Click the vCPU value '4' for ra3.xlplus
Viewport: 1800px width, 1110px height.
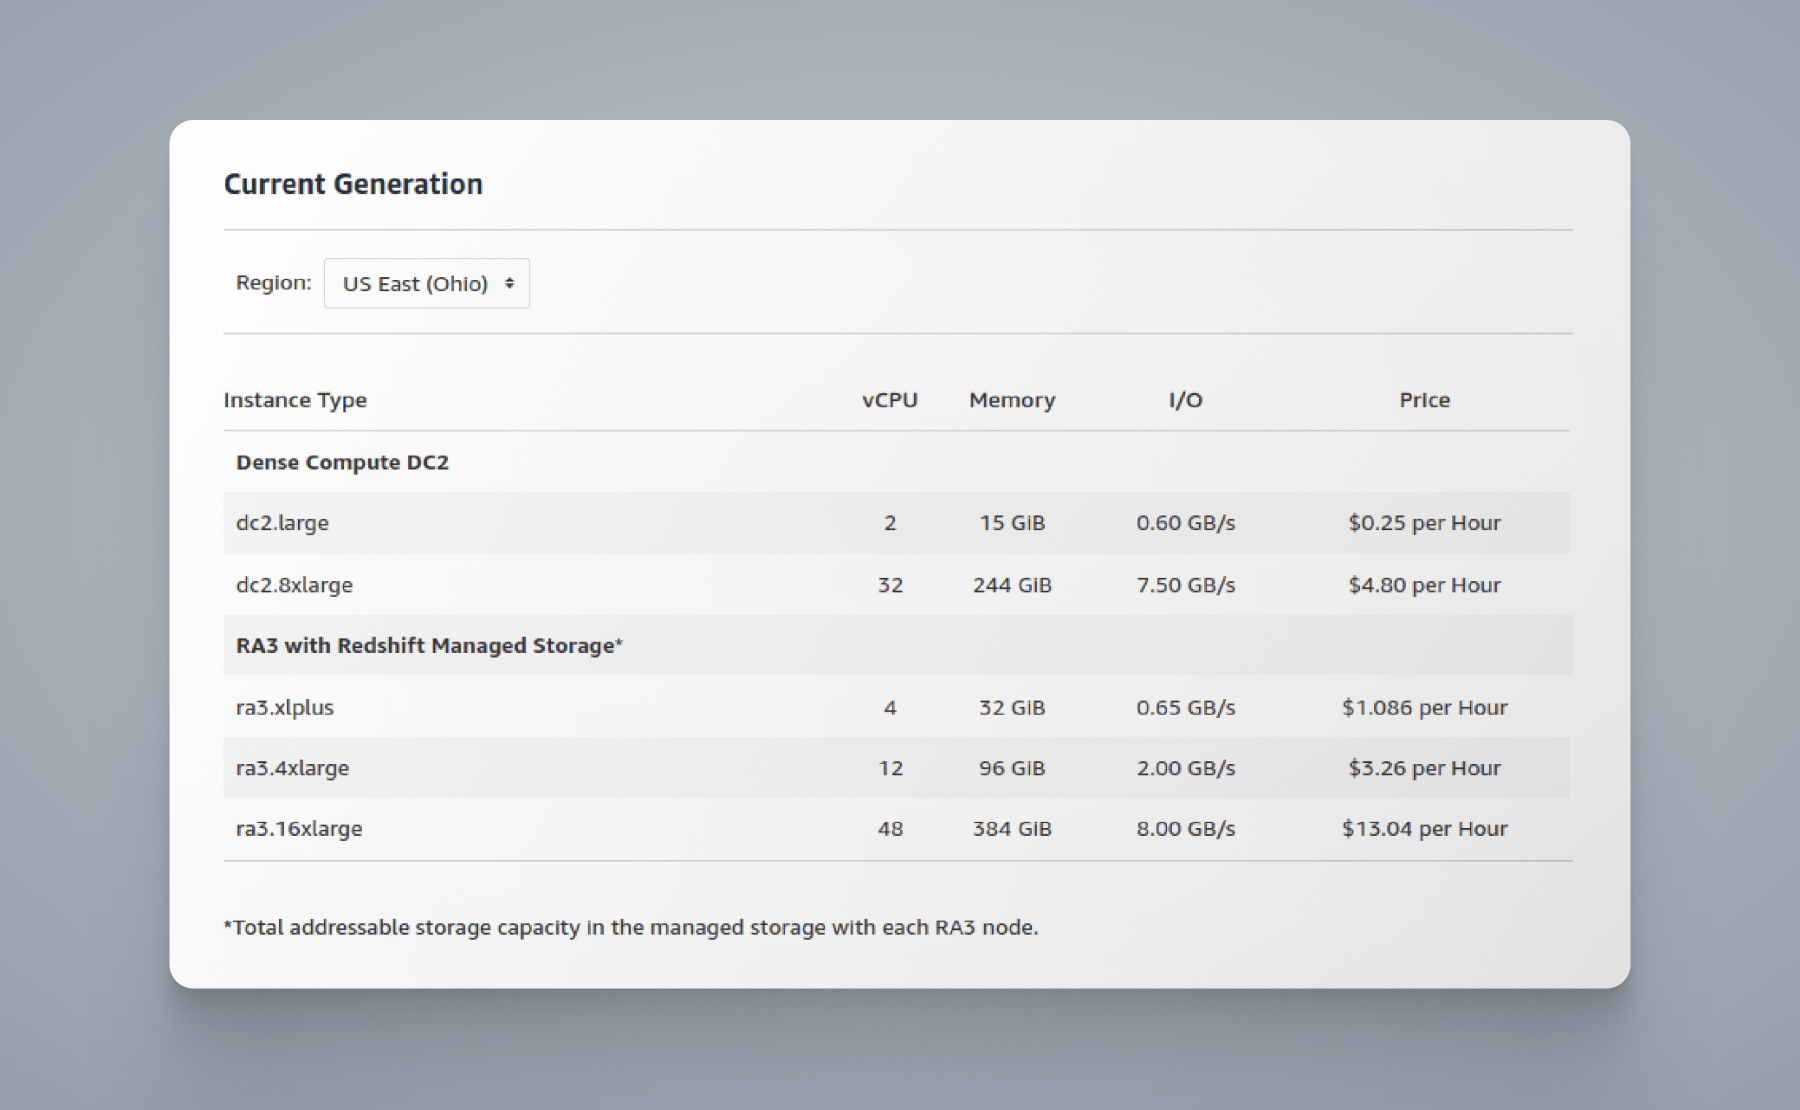click(890, 708)
